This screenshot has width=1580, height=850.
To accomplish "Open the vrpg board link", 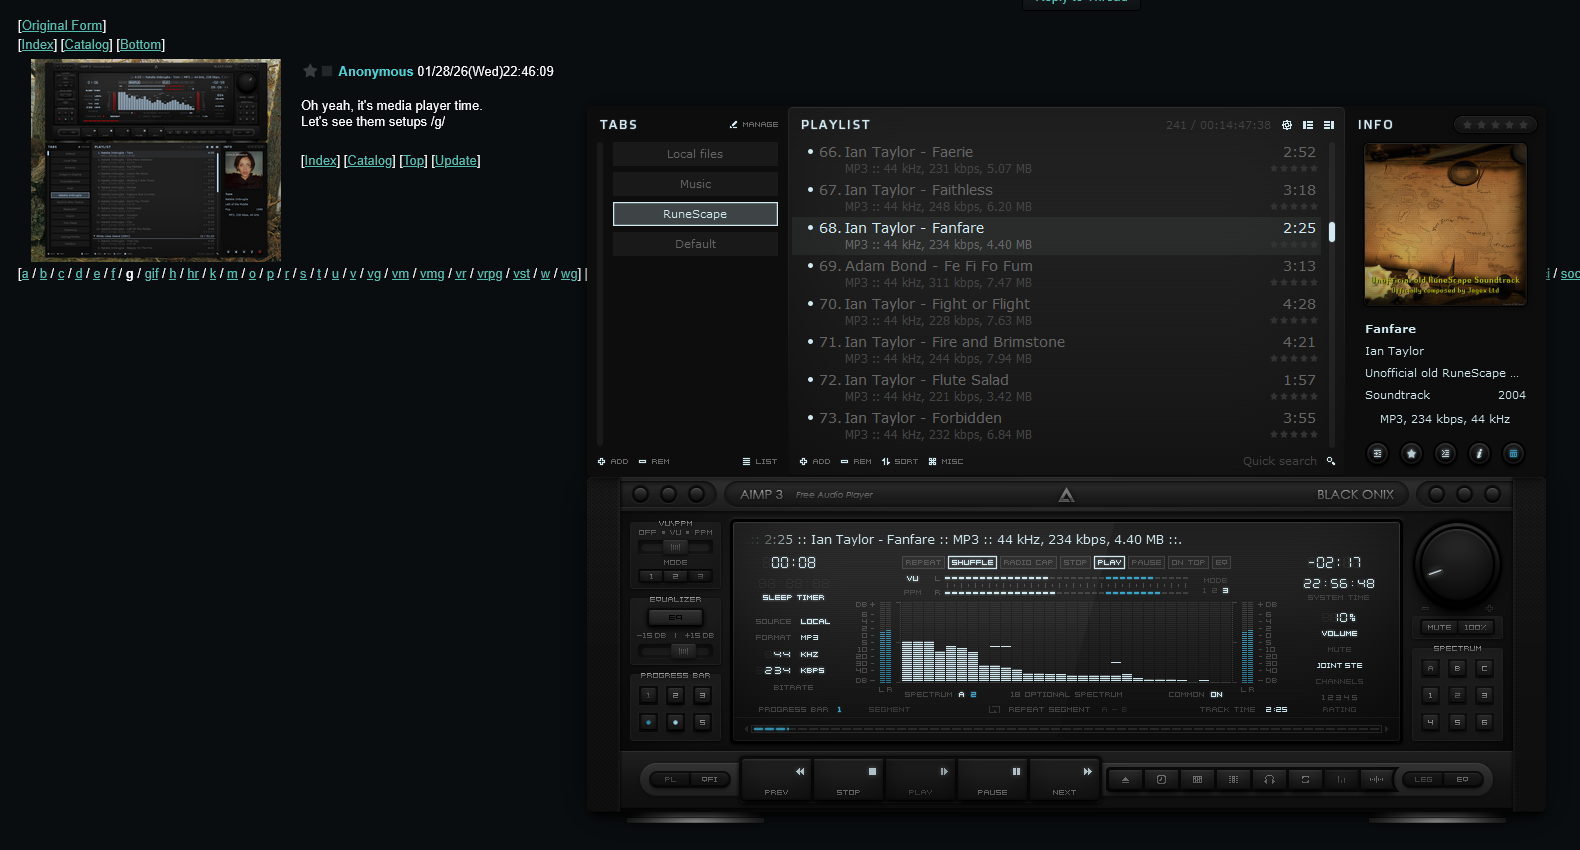I will (x=489, y=273).
